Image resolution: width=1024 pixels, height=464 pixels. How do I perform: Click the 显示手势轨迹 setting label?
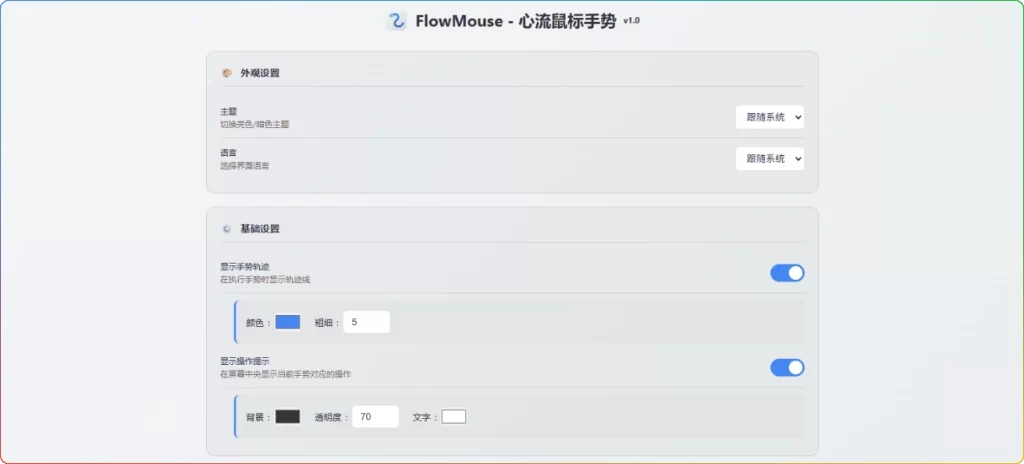245,267
